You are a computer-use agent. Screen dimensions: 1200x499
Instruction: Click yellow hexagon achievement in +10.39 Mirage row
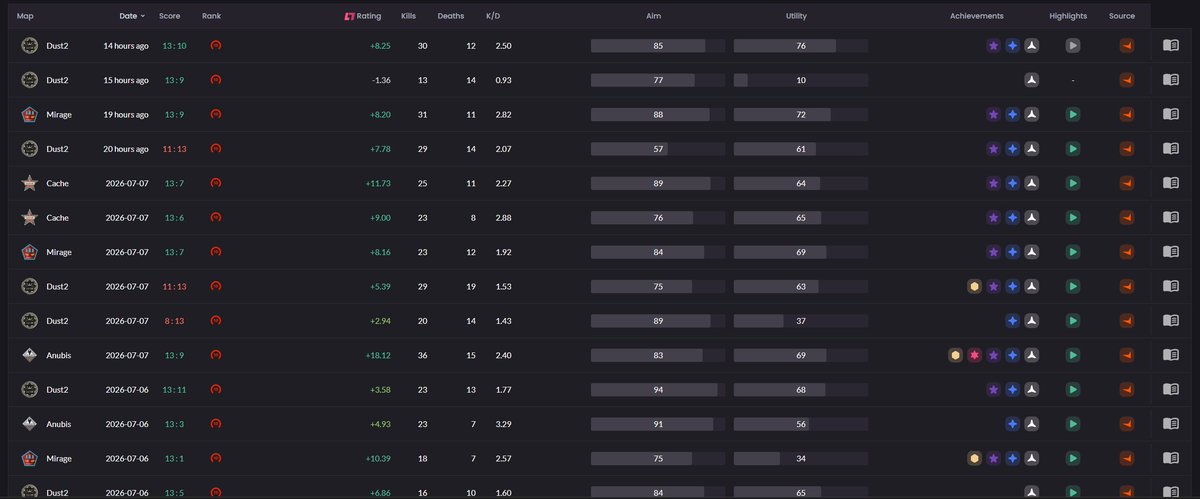click(x=973, y=458)
